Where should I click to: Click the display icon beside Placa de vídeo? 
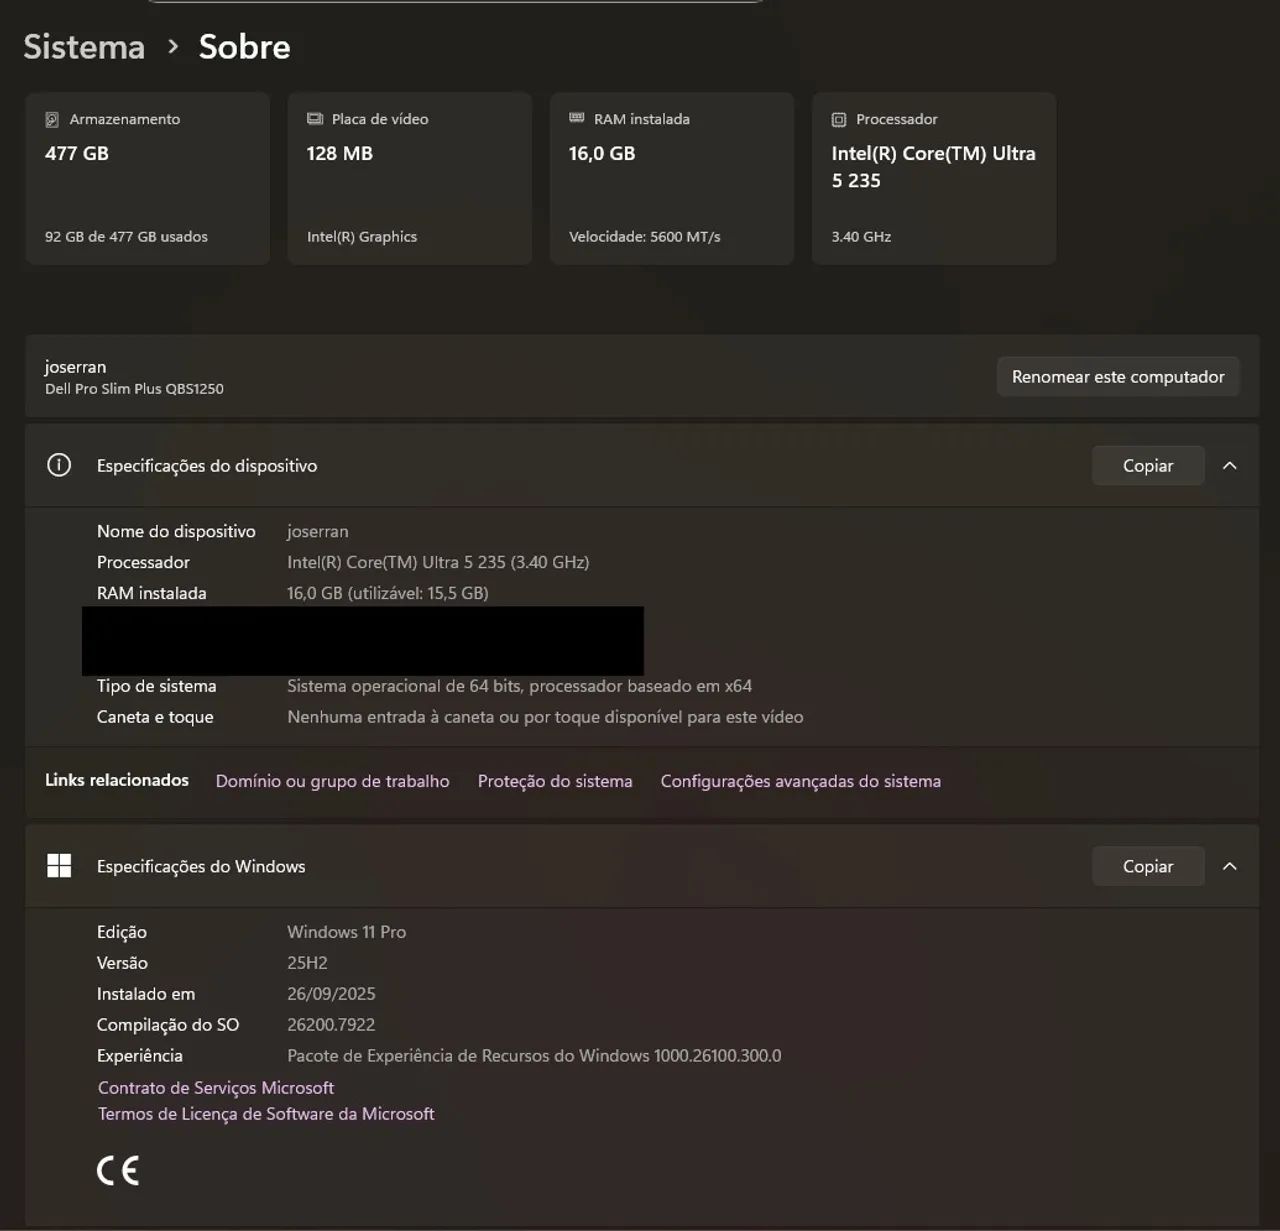pos(315,119)
